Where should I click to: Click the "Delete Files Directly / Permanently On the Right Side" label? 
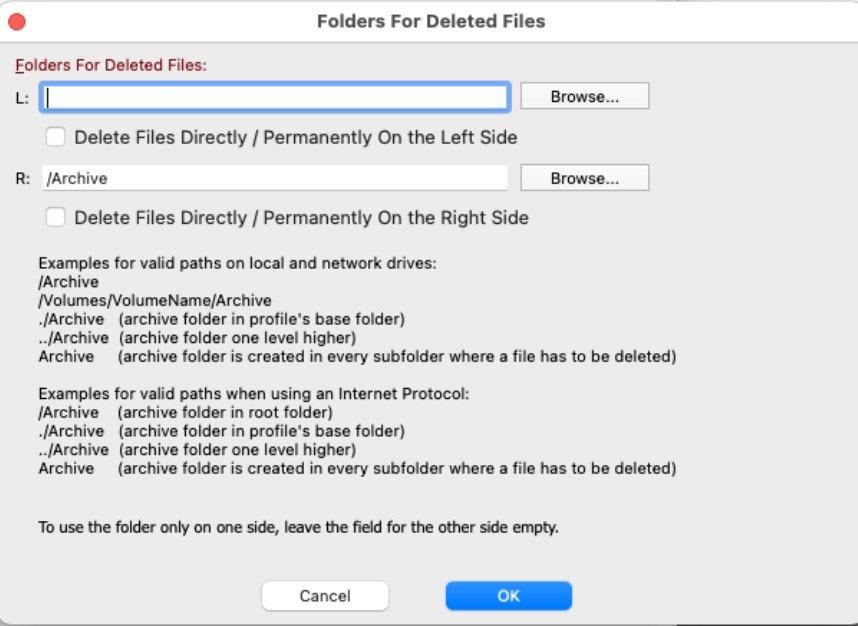click(301, 218)
